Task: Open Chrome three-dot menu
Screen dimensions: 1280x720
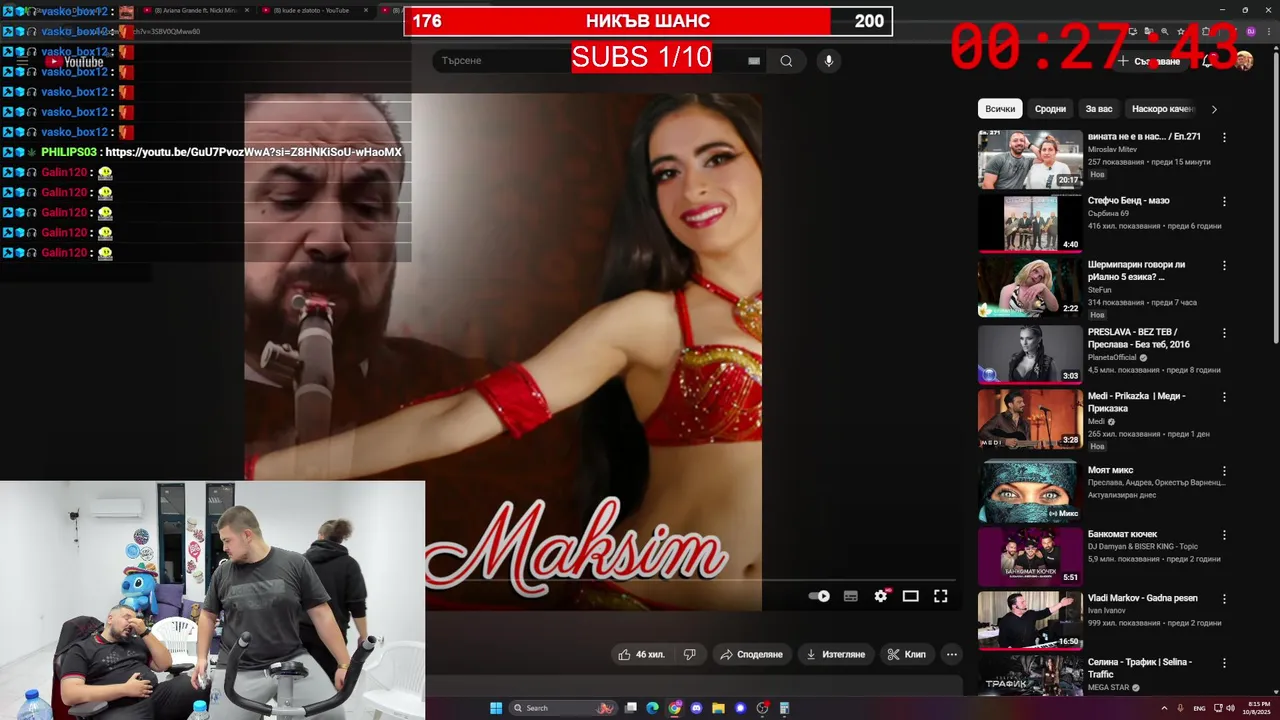Action: point(1267,31)
